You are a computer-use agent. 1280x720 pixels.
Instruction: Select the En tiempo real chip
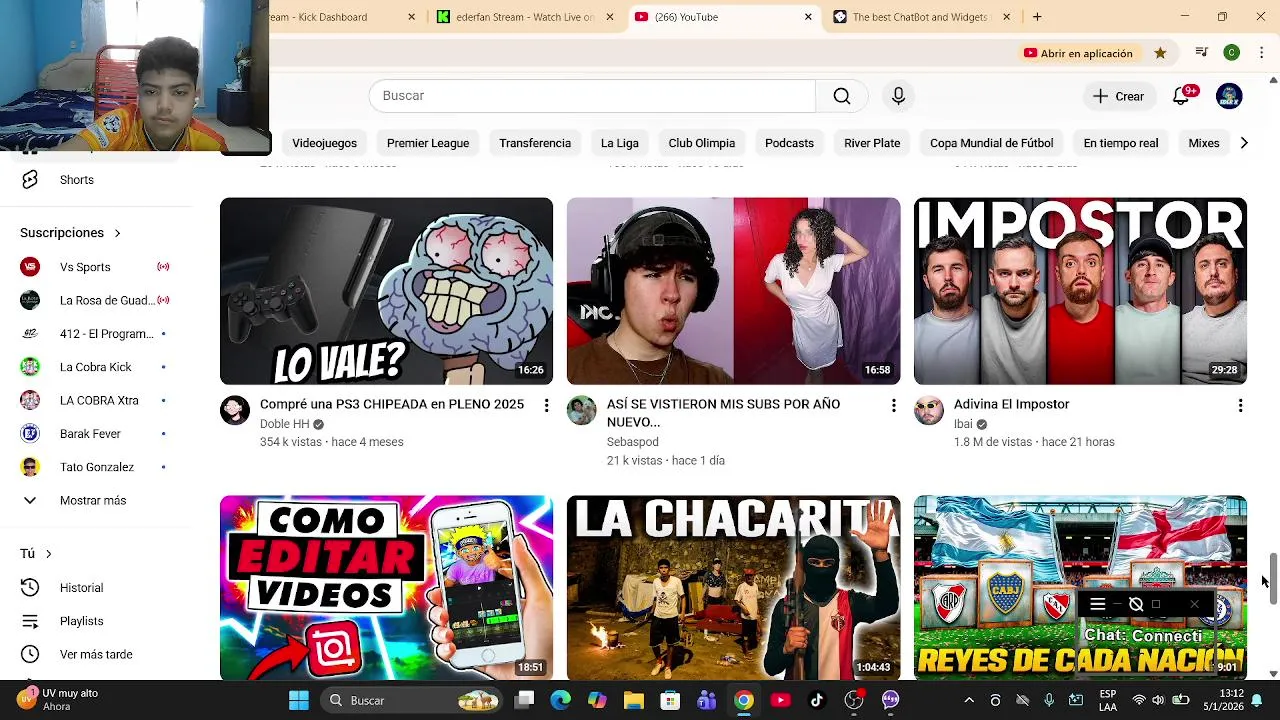(x=1121, y=143)
